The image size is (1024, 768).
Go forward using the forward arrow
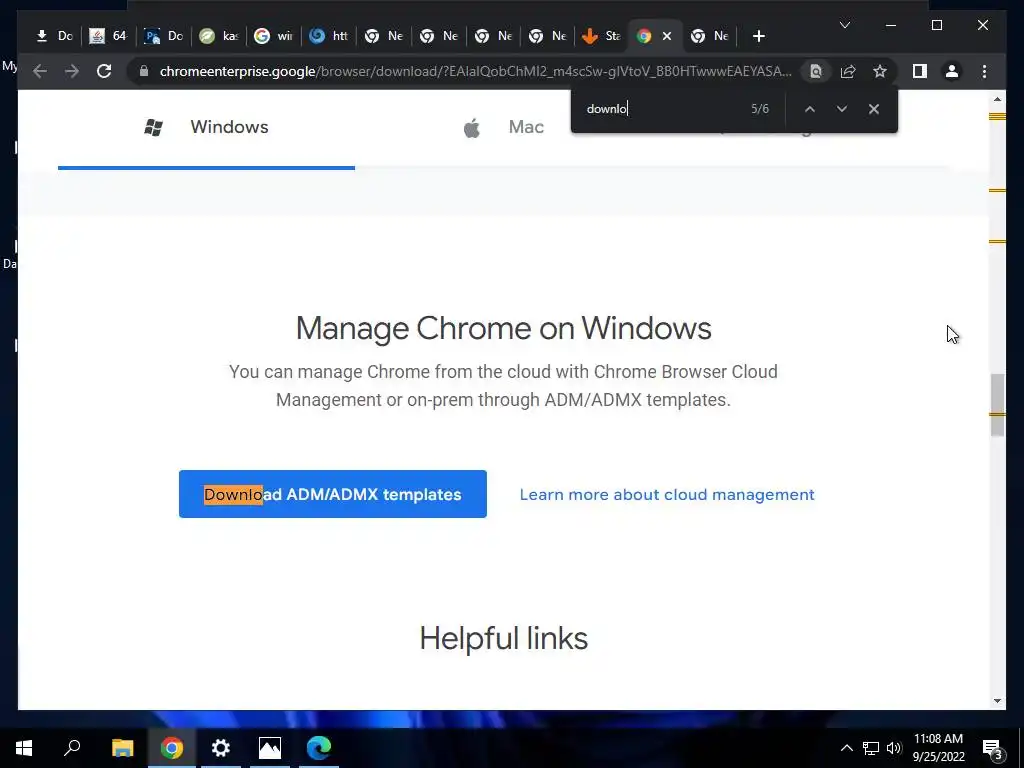pos(72,71)
